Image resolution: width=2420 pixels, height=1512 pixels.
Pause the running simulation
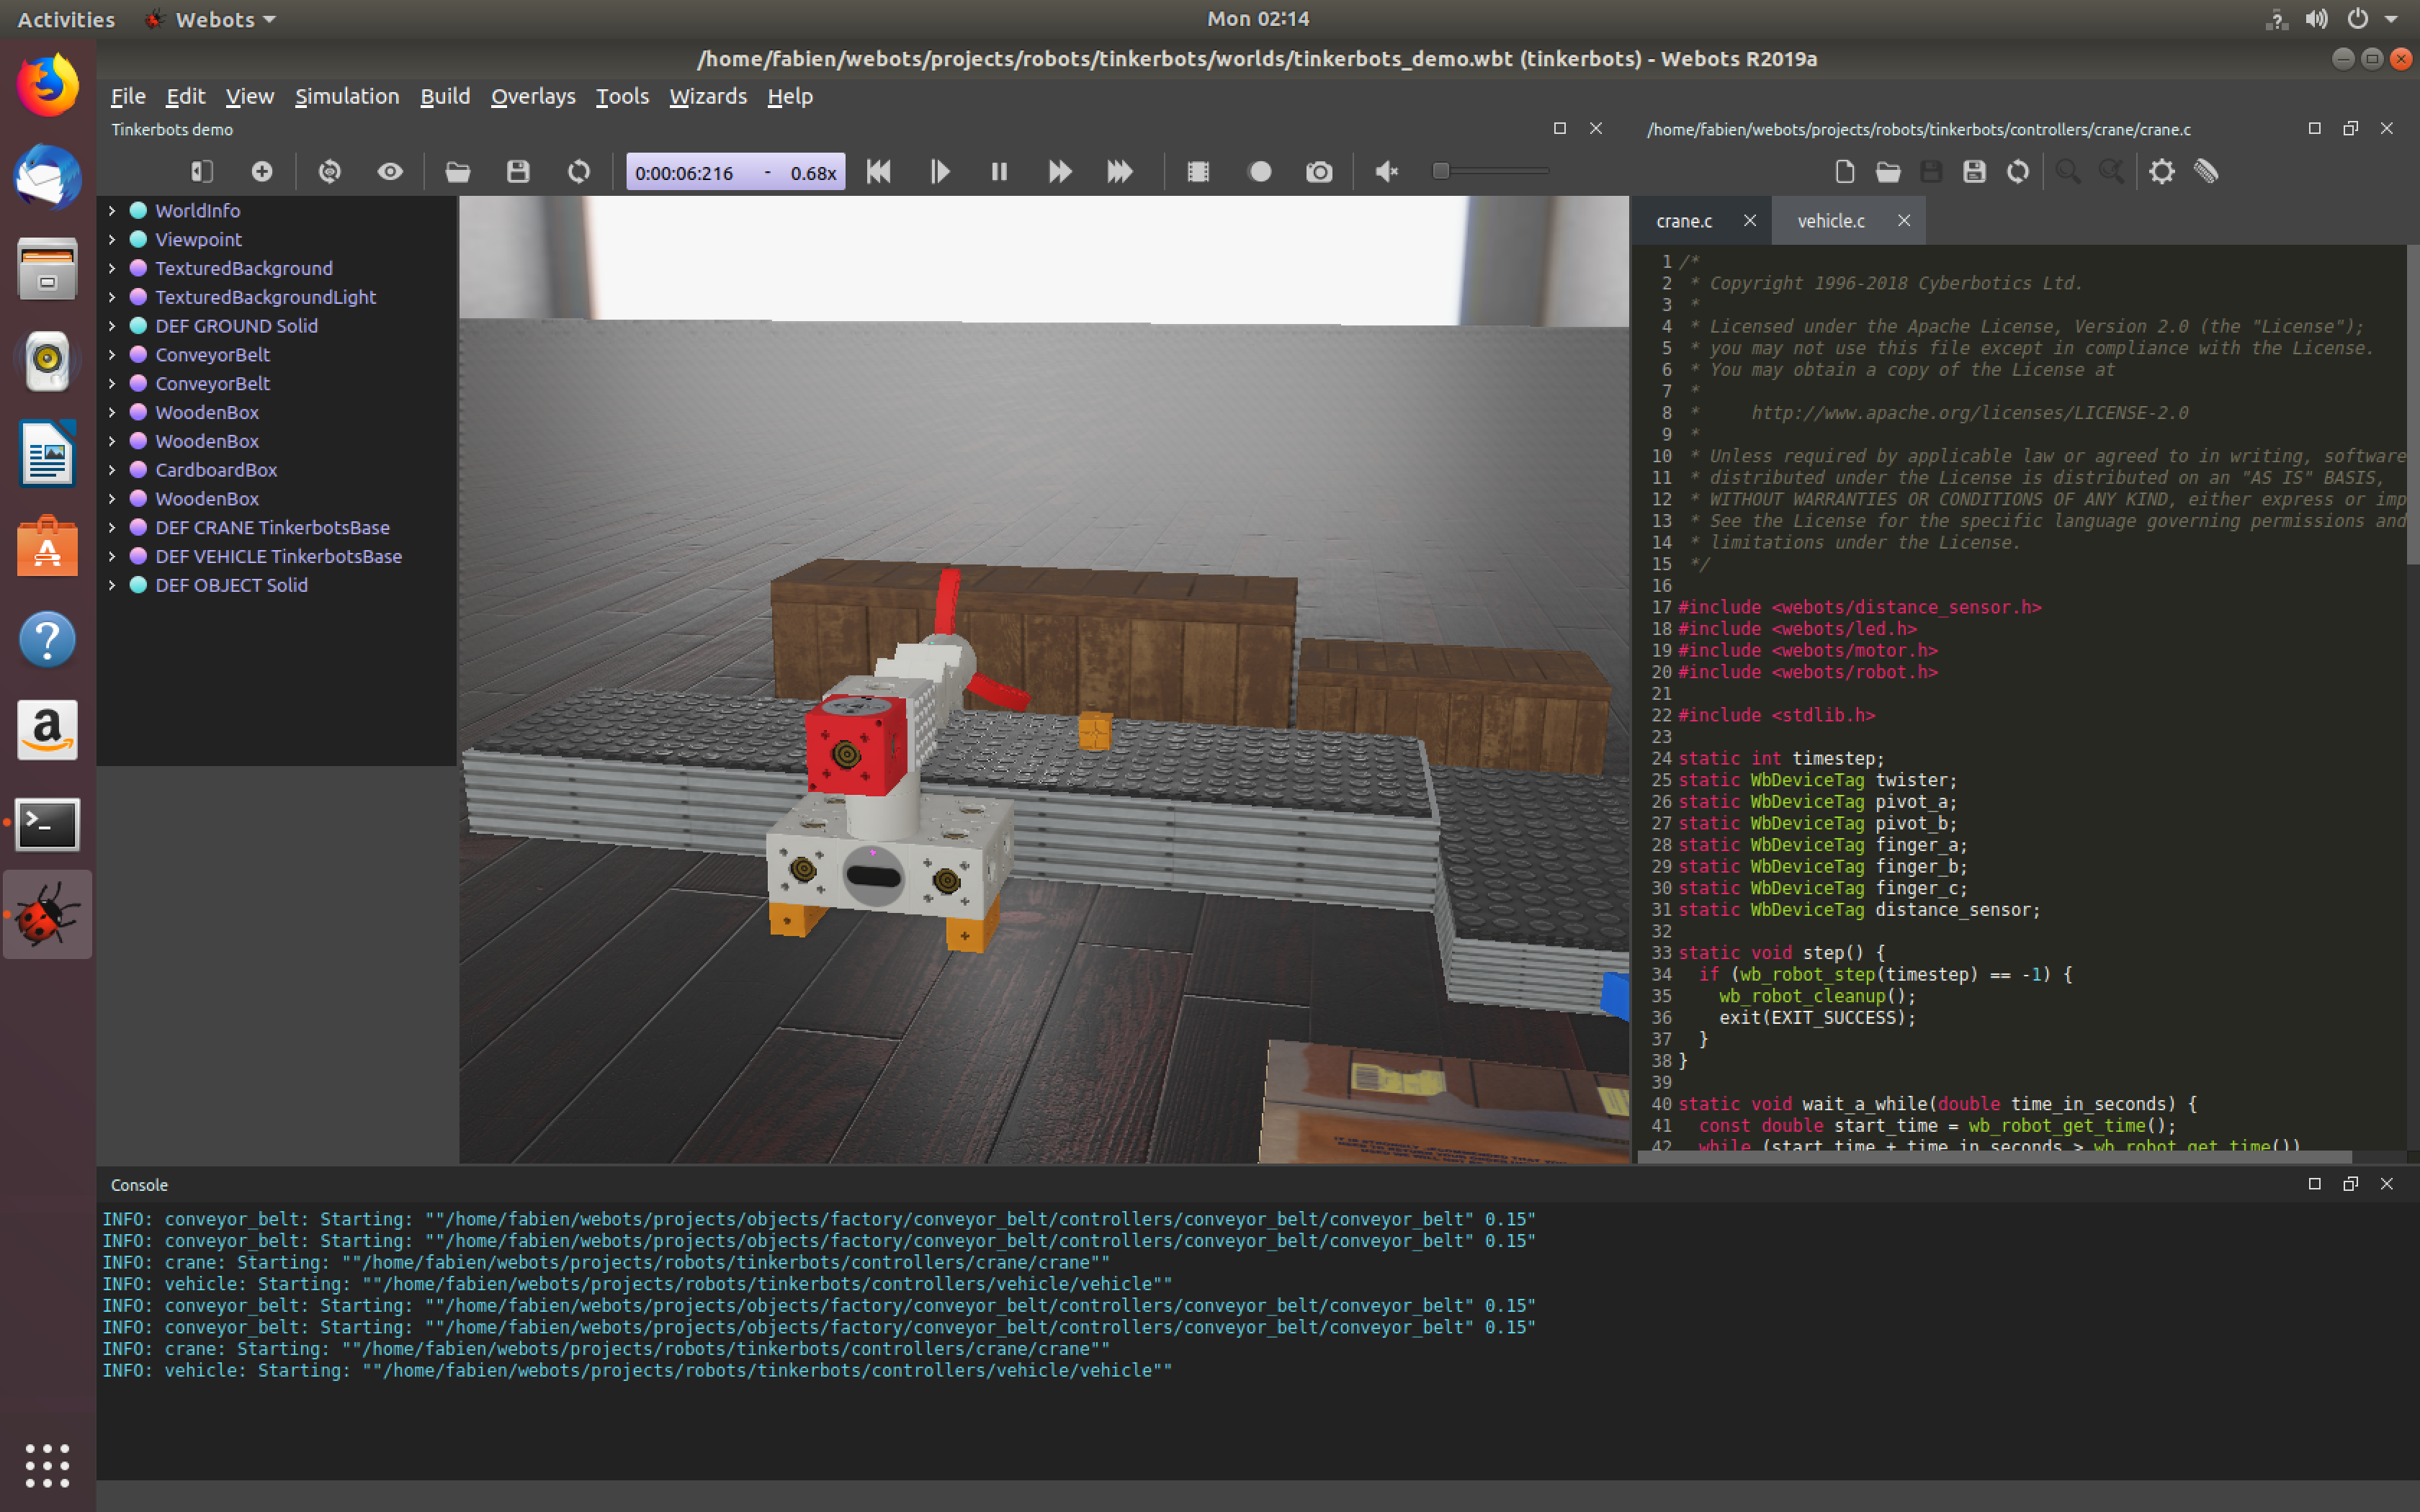[998, 171]
